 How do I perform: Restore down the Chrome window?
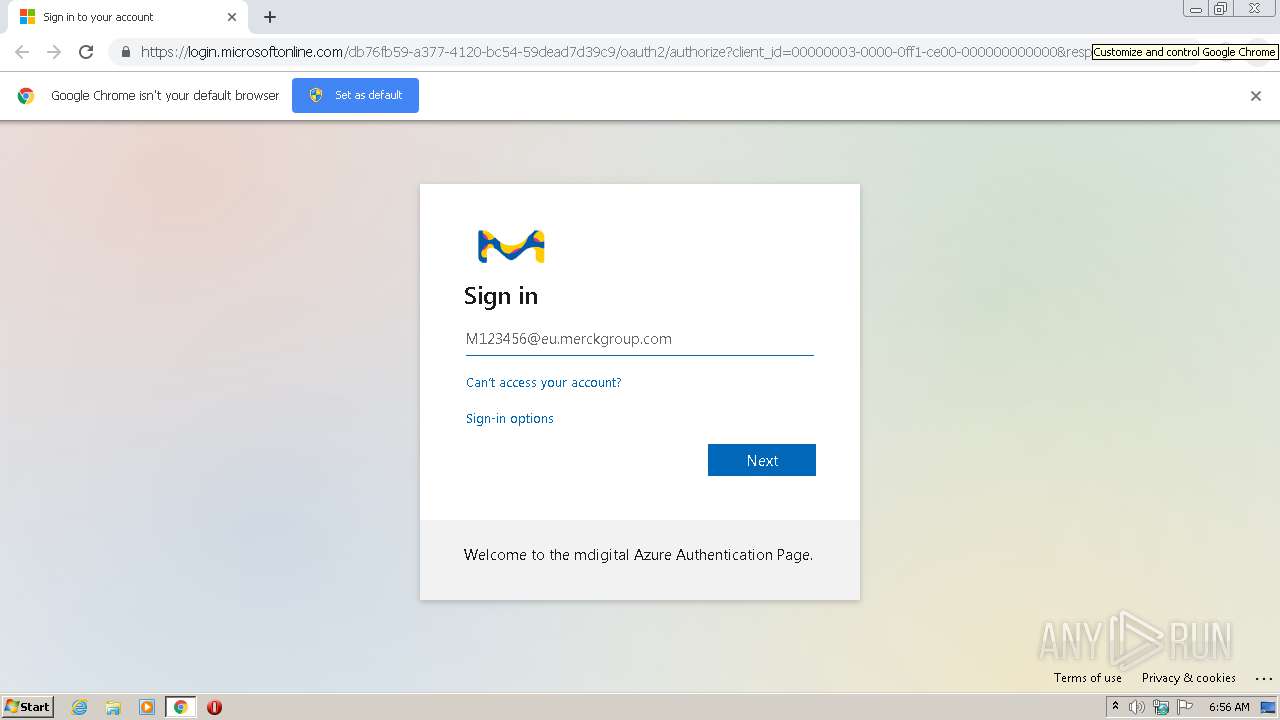pos(1221,9)
